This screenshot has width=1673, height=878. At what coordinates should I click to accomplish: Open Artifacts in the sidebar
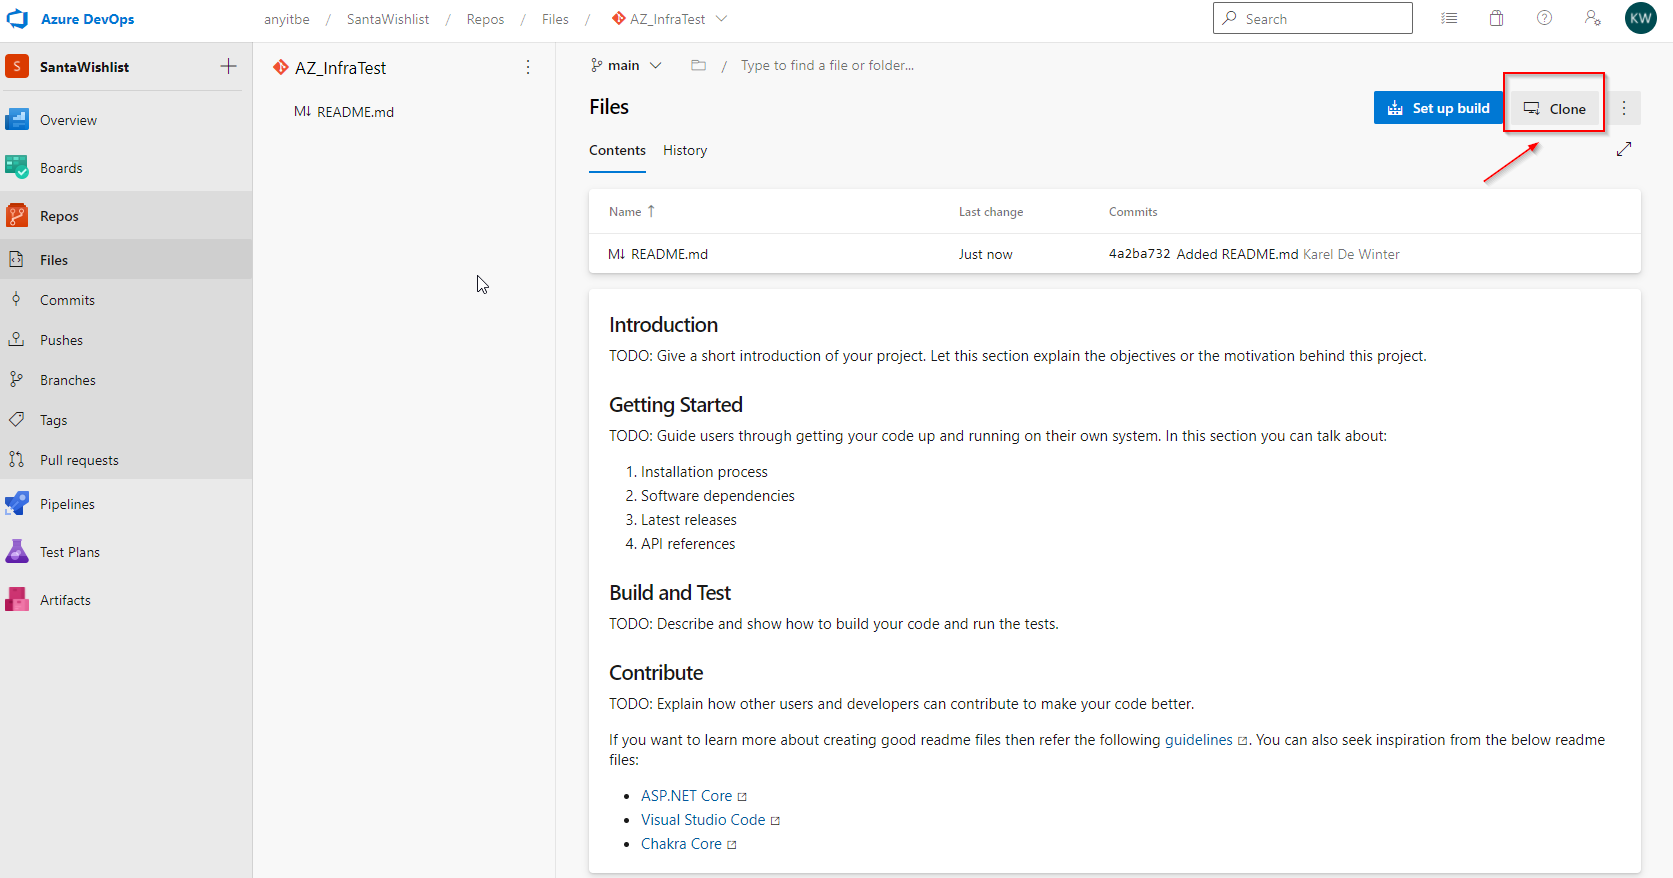[126, 600]
